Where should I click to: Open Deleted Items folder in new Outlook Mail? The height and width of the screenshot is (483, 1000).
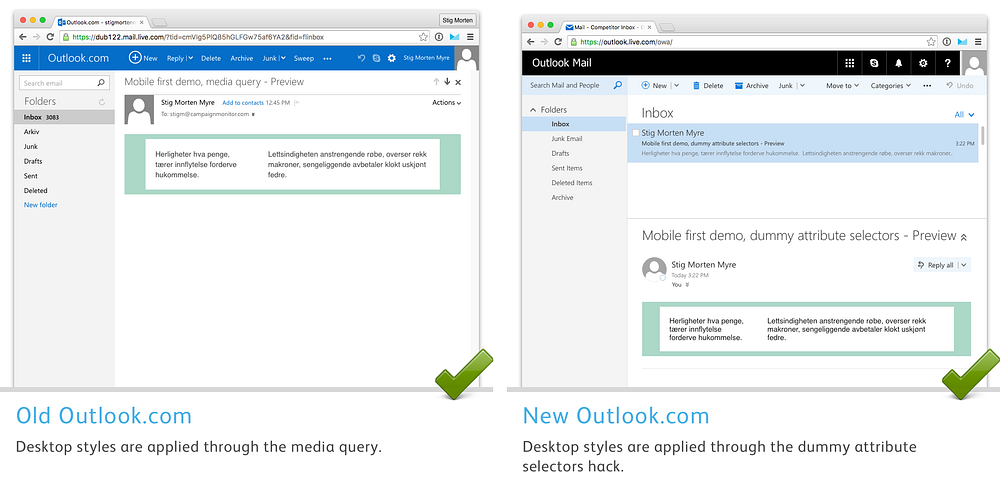[x=574, y=182]
